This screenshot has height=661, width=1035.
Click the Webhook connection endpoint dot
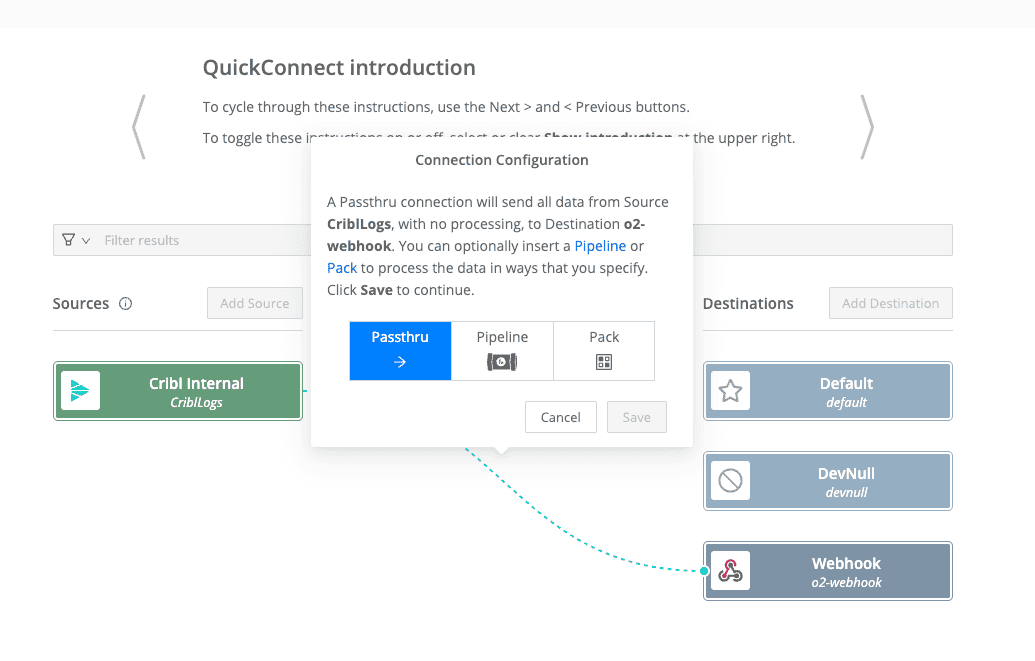click(704, 571)
